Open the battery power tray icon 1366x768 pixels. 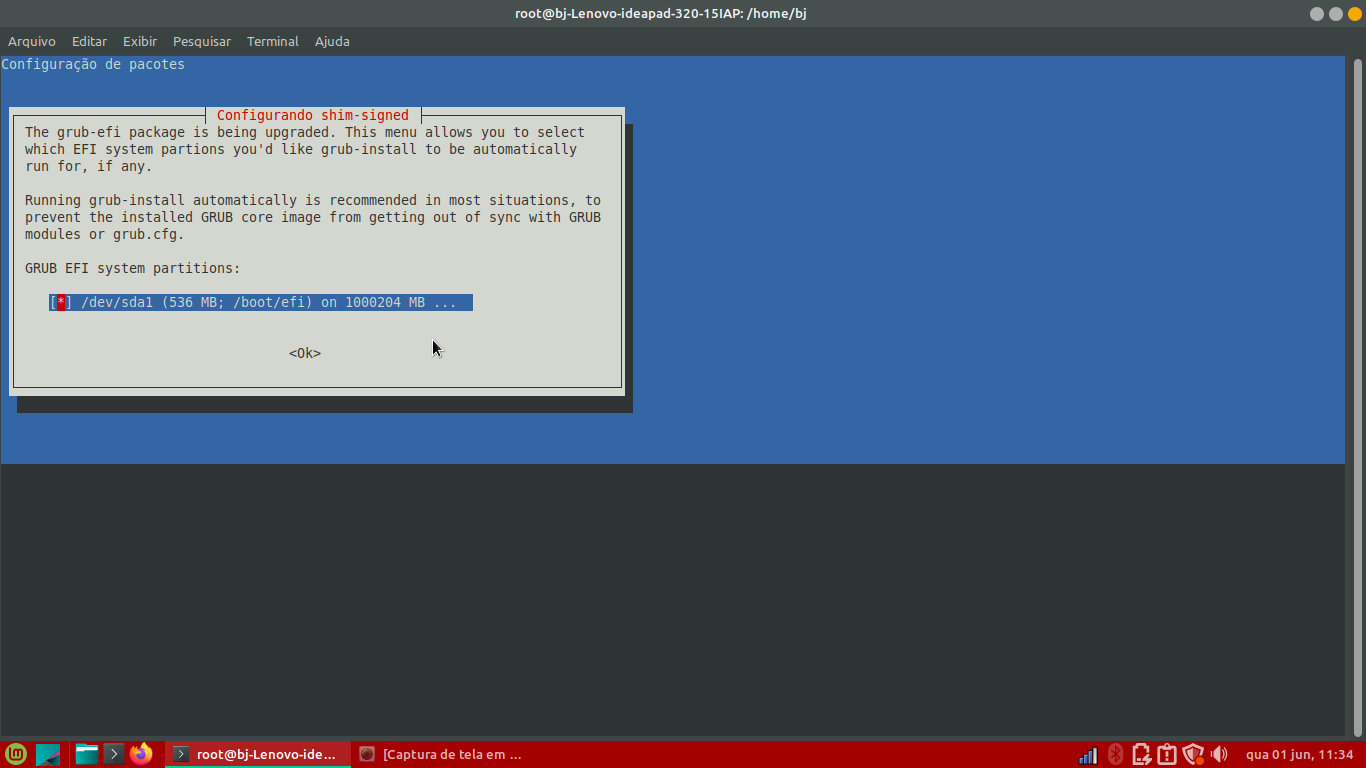pos(1141,755)
